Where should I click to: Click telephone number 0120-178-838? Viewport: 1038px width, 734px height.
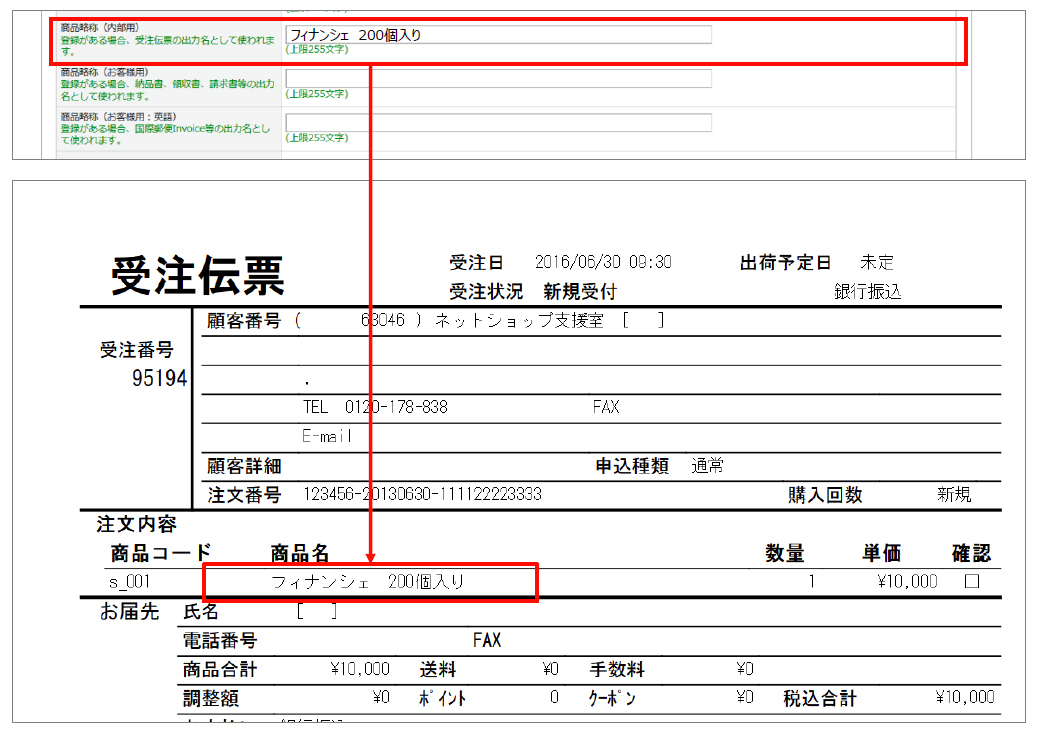tap(396, 407)
